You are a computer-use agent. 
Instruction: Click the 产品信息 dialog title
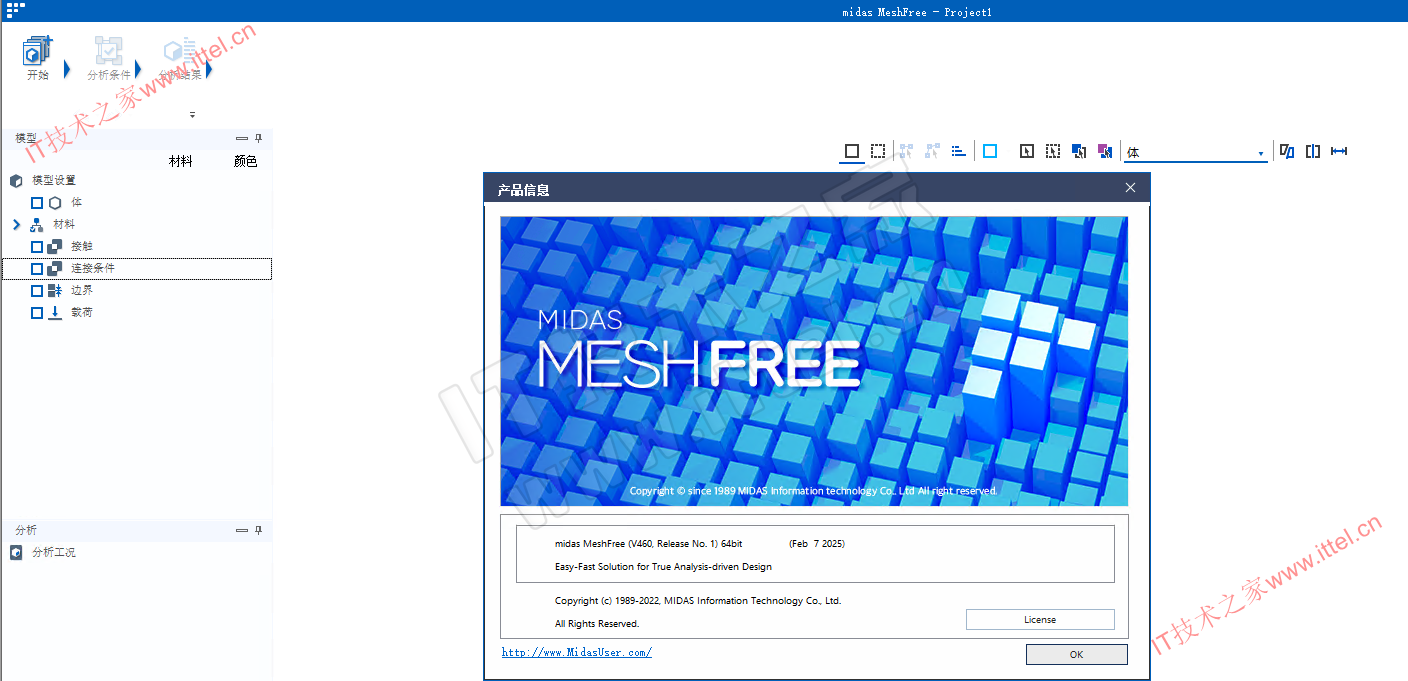(x=523, y=190)
